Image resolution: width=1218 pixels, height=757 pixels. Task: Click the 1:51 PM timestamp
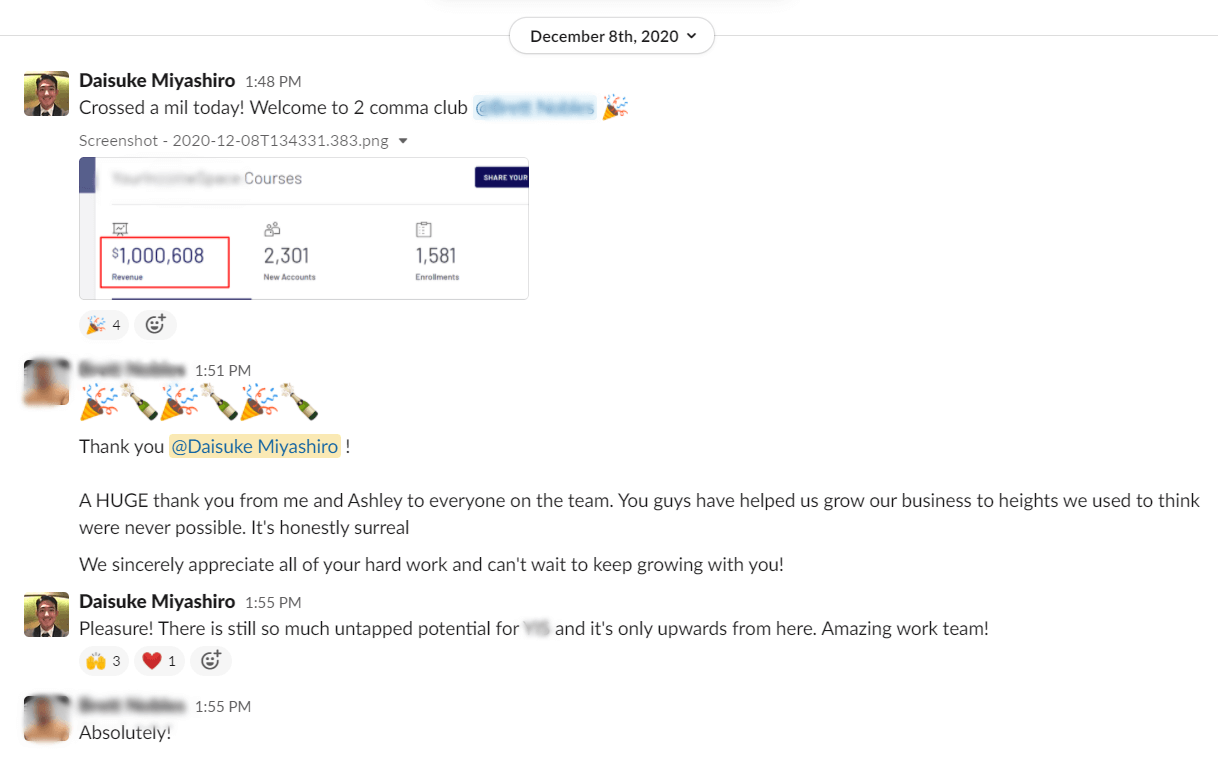[x=223, y=370]
